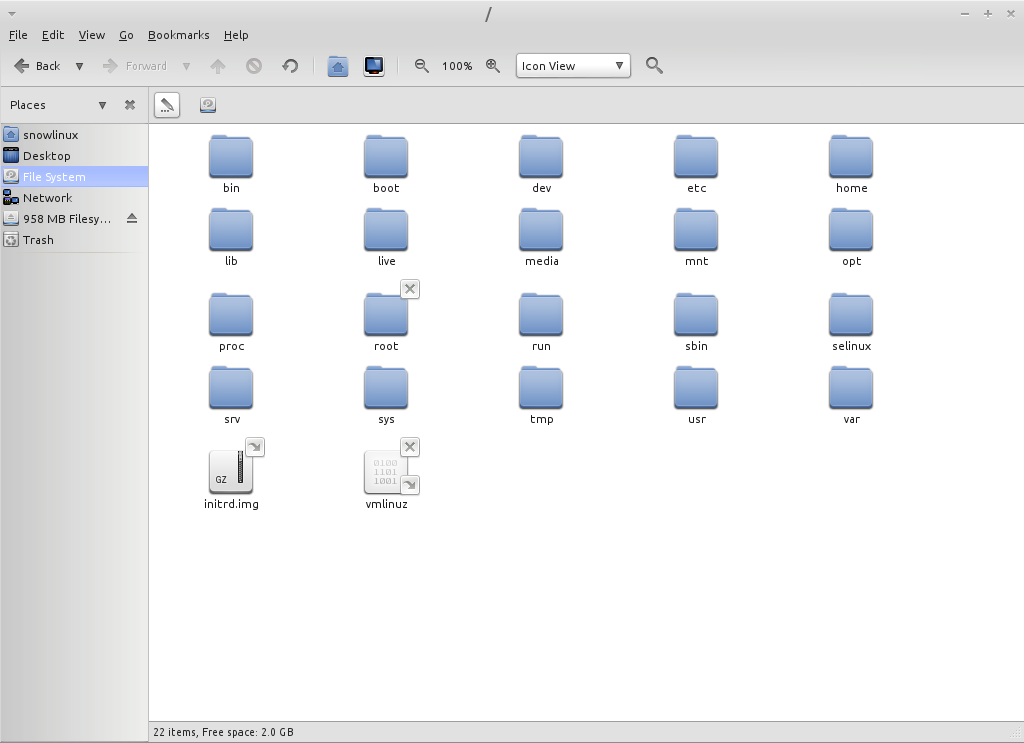Expand the Back history dropdown arrow
This screenshot has width=1024, height=743.
[80, 66]
